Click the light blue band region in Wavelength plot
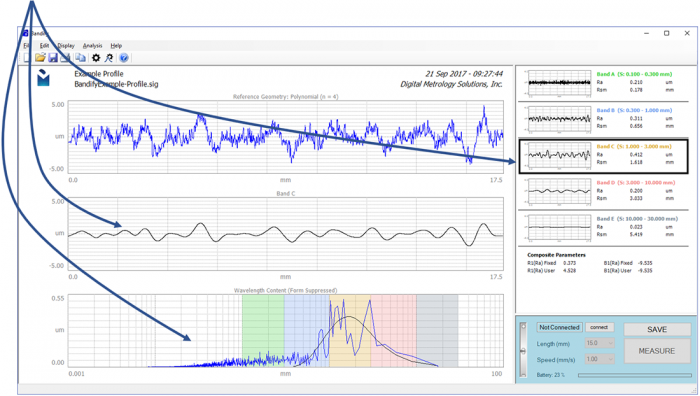This screenshot has width=700, height=396. (x=307, y=330)
